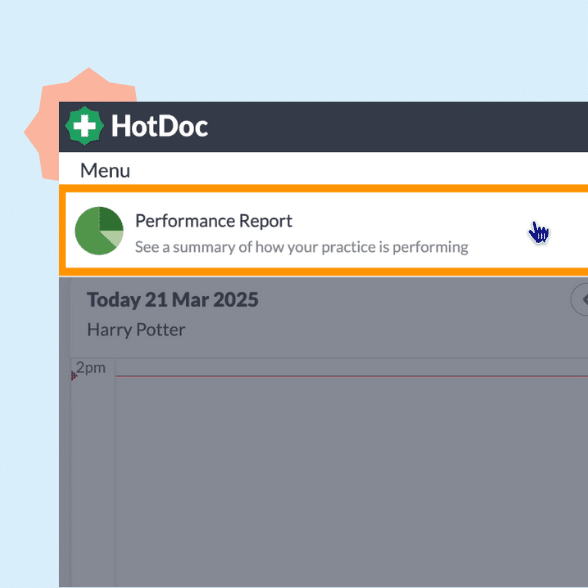Select practitioner Harry Potter

point(136,330)
